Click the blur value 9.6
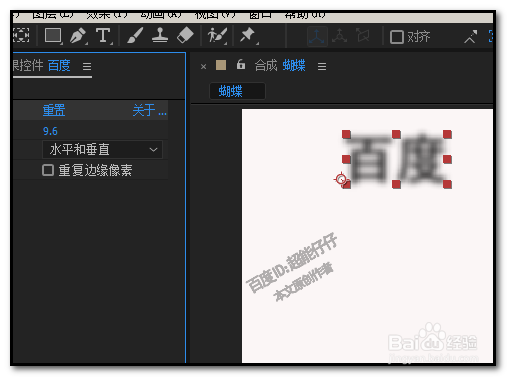 tap(50, 131)
